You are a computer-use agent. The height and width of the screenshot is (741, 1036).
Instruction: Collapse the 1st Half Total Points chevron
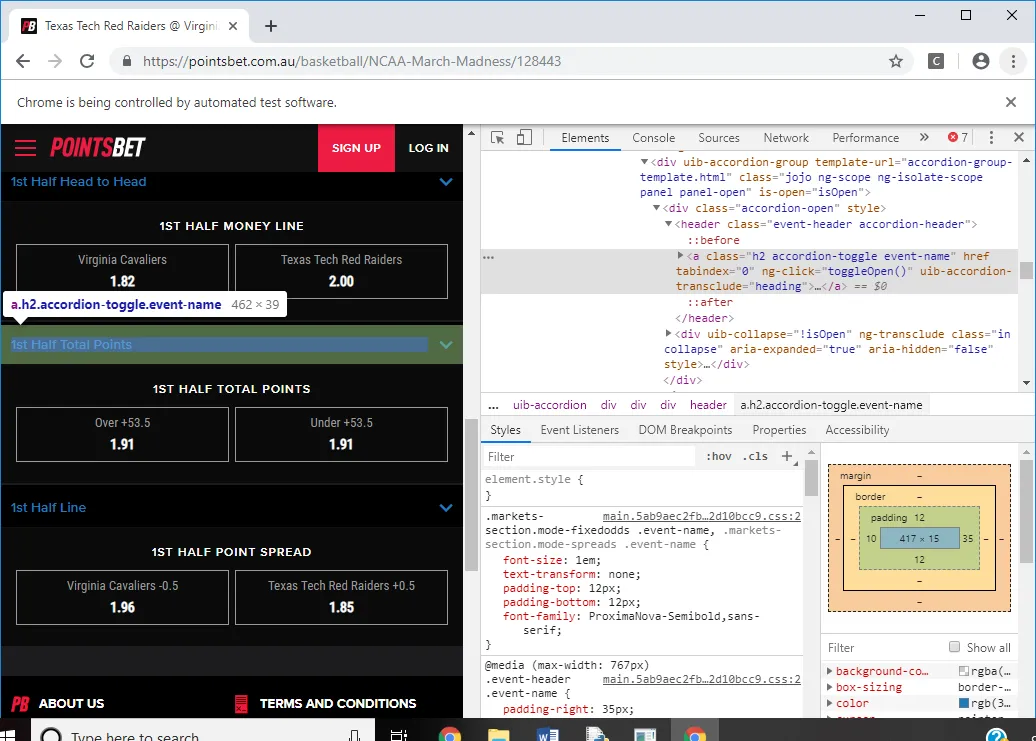click(446, 345)
